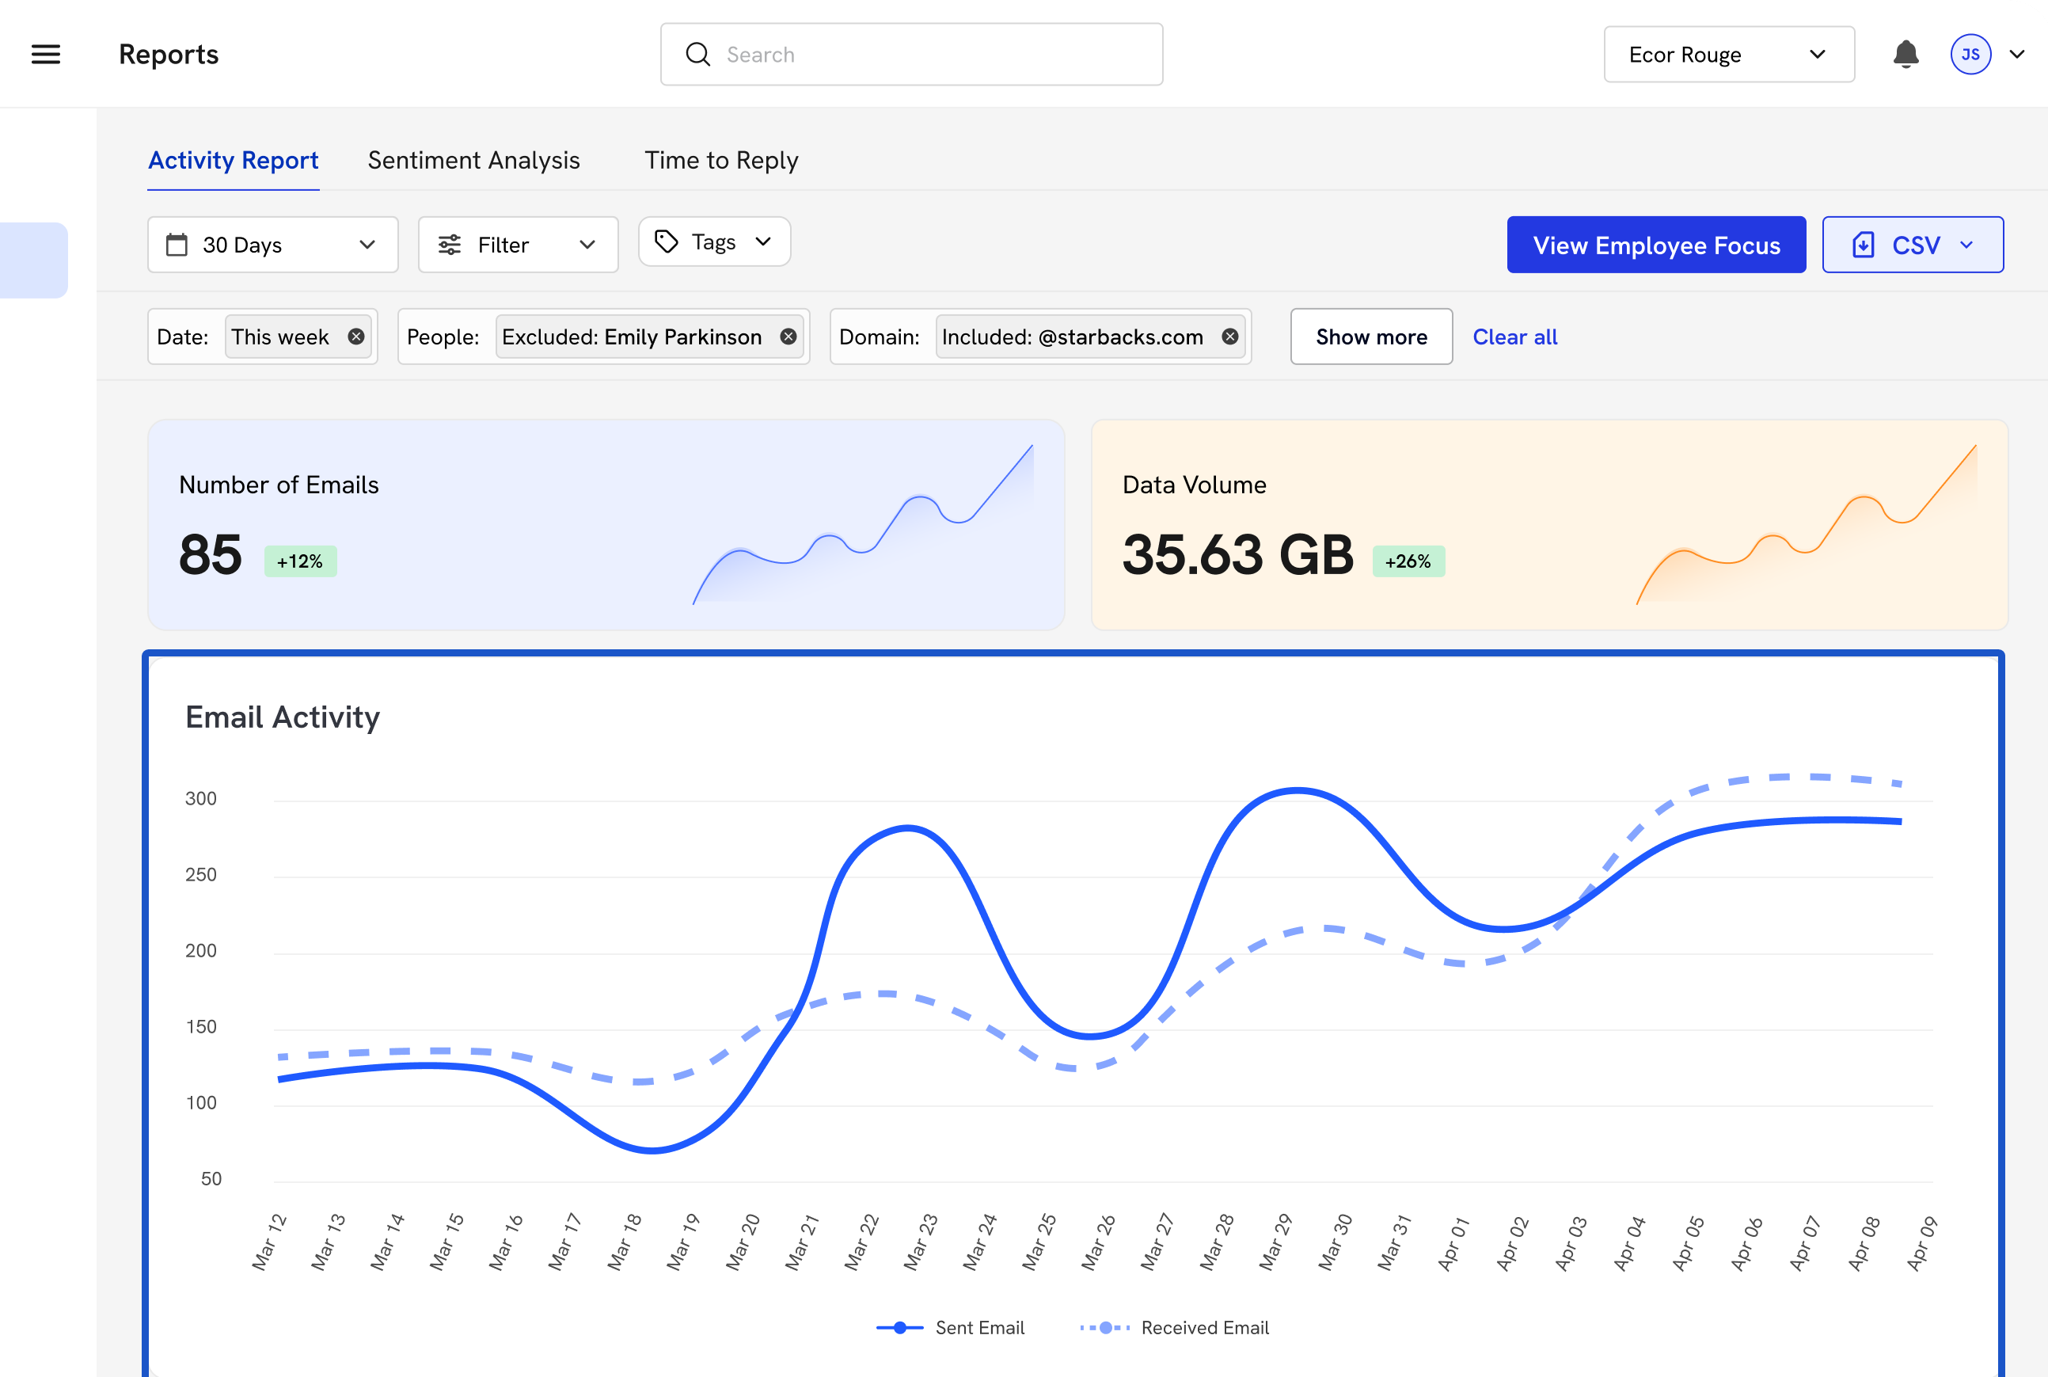2048x1377 pixels.
Task: Remove the 'This week' date filter
Action: [x=356, y=337]
